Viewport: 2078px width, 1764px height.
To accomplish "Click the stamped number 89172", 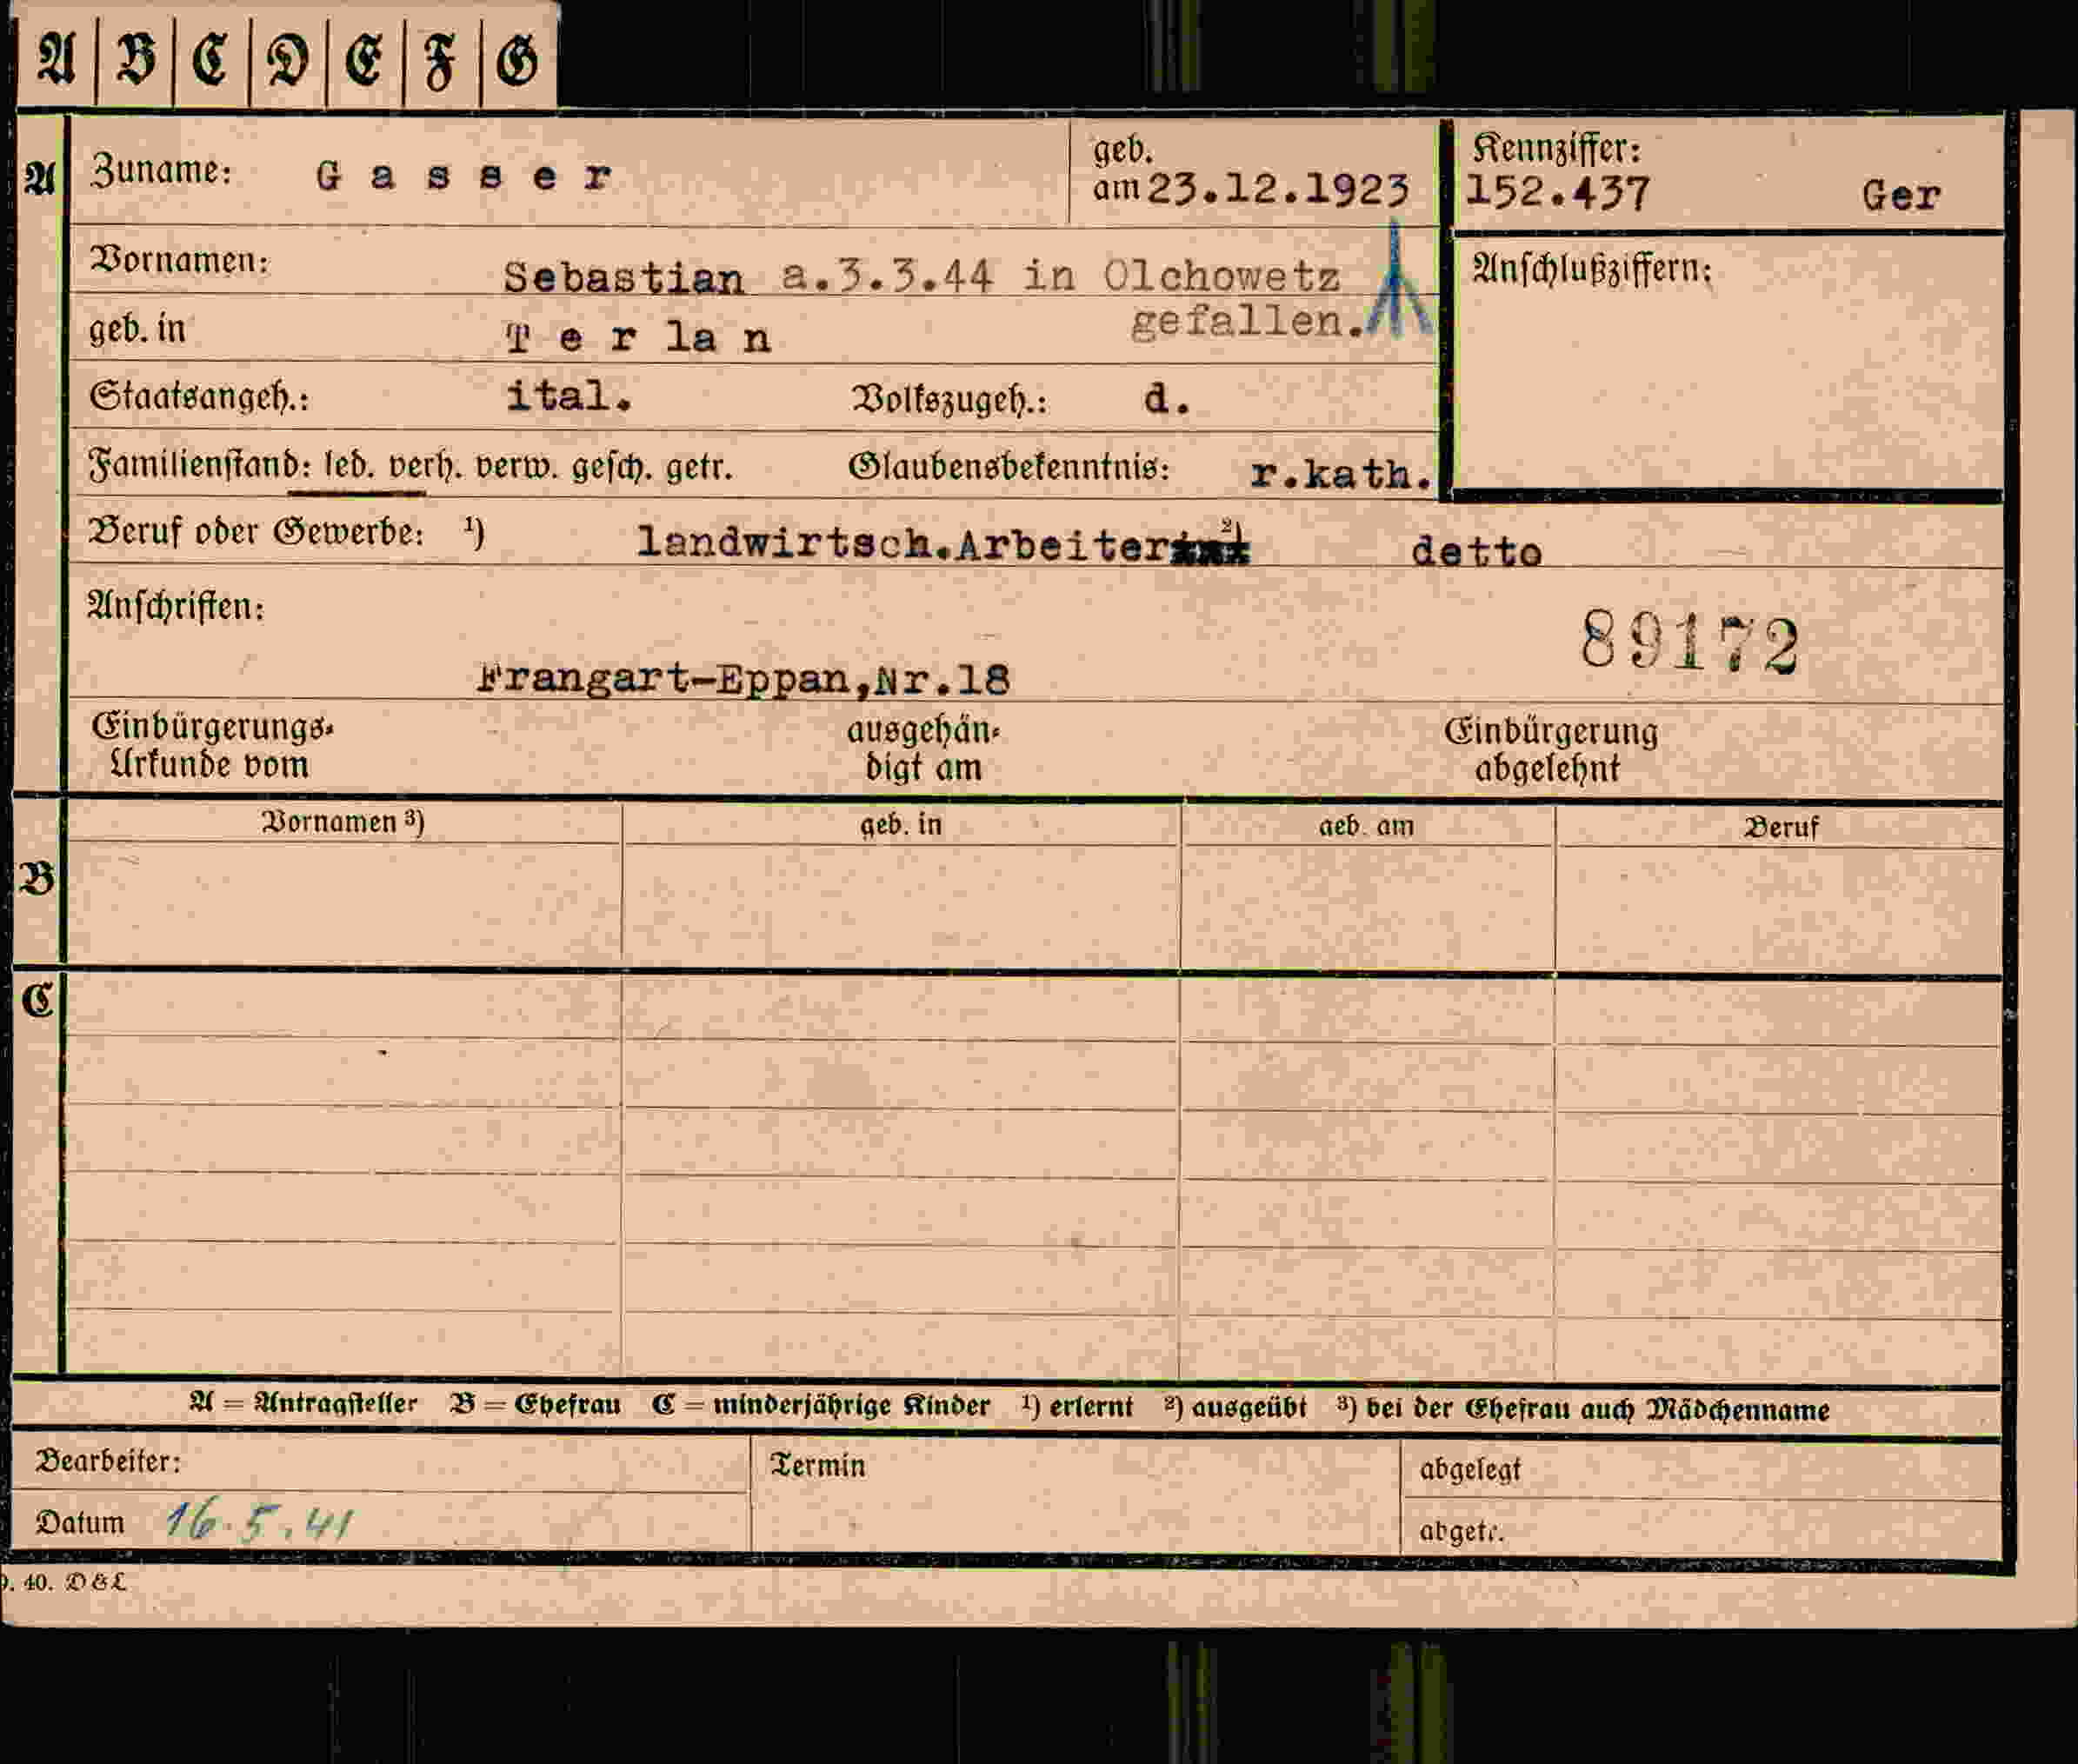I will (x=1689, y=643).
